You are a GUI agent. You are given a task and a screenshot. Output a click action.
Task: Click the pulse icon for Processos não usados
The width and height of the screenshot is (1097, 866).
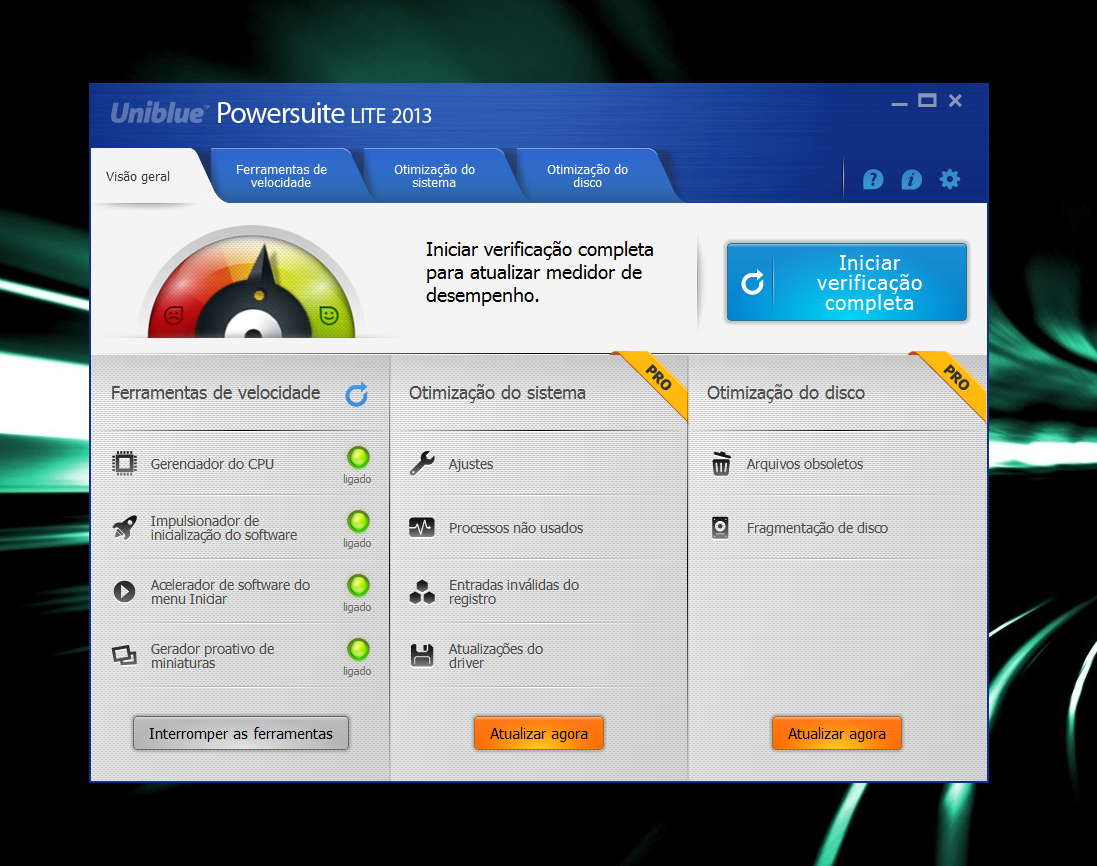422,527
